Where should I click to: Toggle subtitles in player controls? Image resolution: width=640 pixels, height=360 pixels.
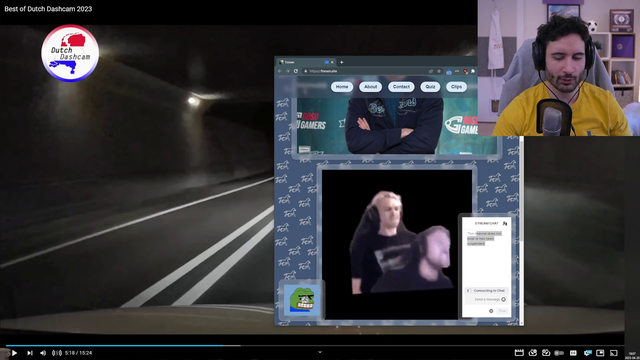pyautogui.click(x=573, y=353)
